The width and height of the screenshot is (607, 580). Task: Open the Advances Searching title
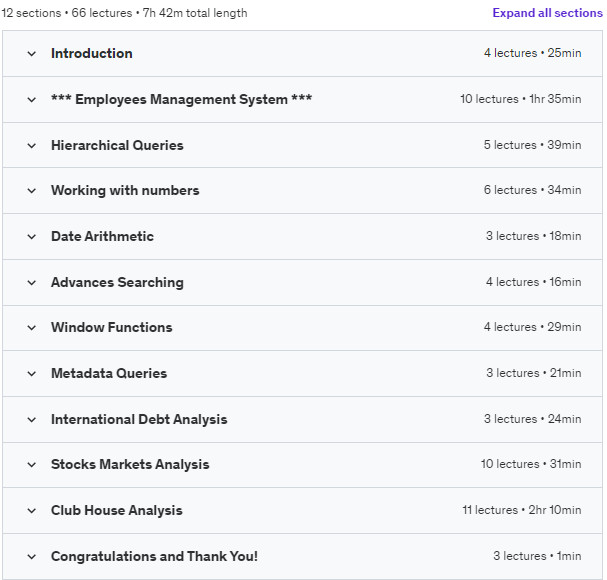point(117,283)
